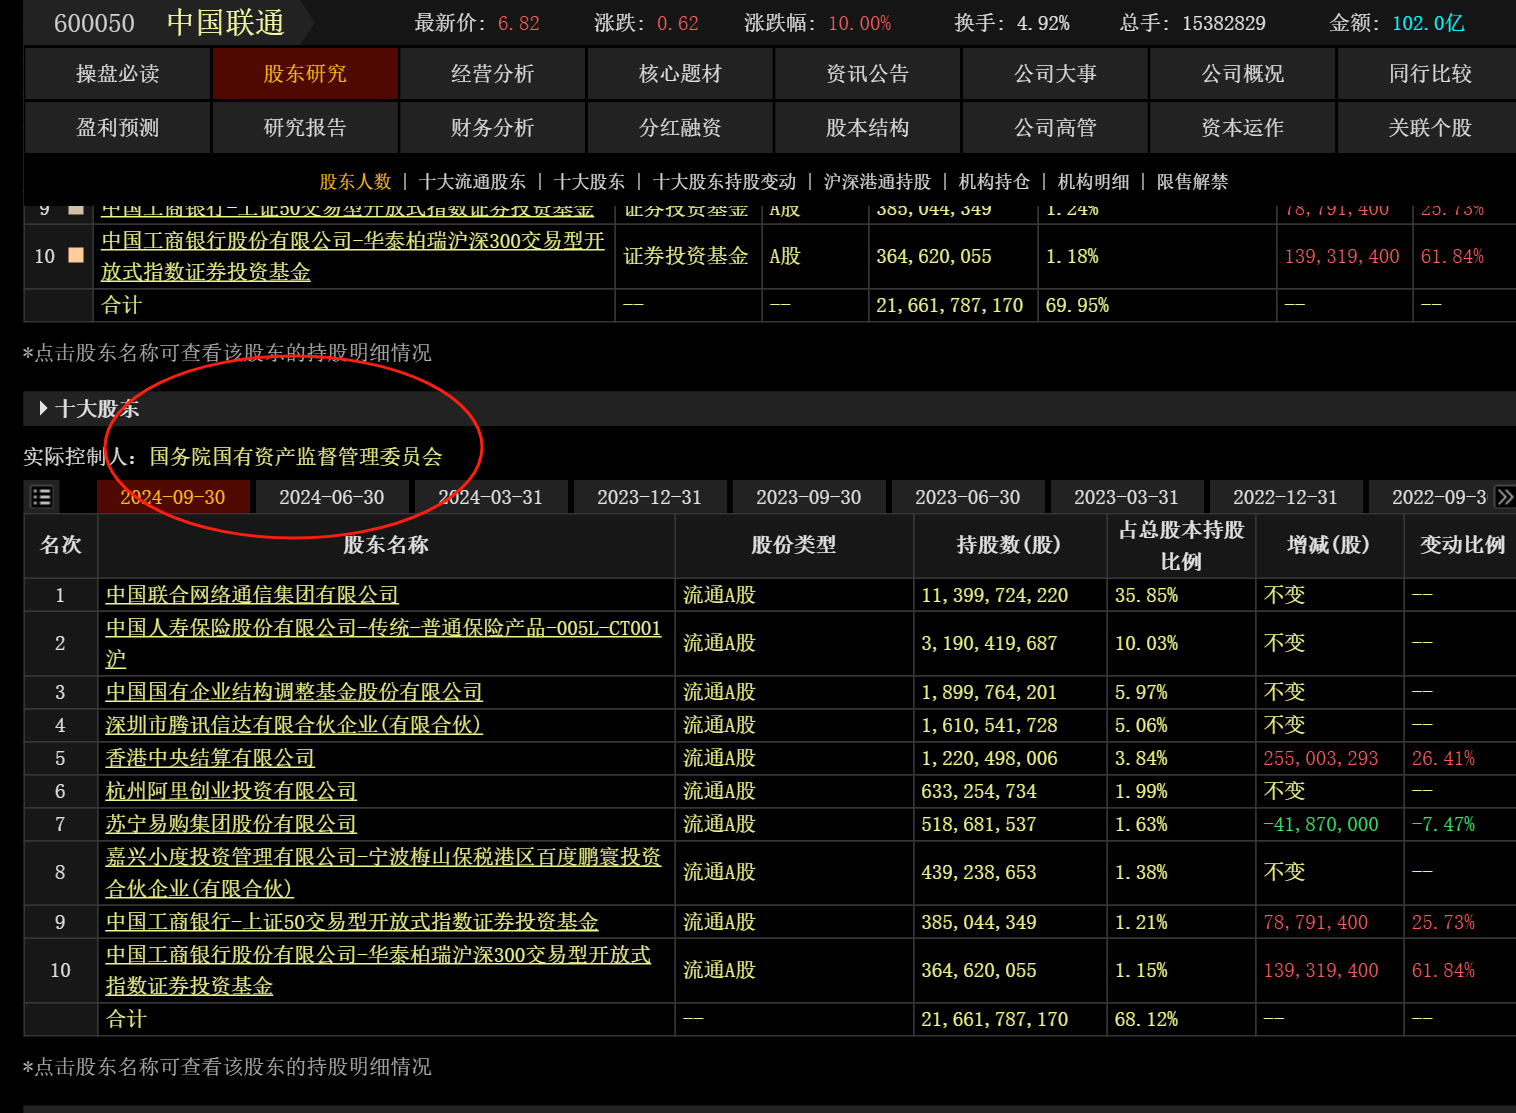
Task: Go to 股本结构 tab
Action: point(868,128)
